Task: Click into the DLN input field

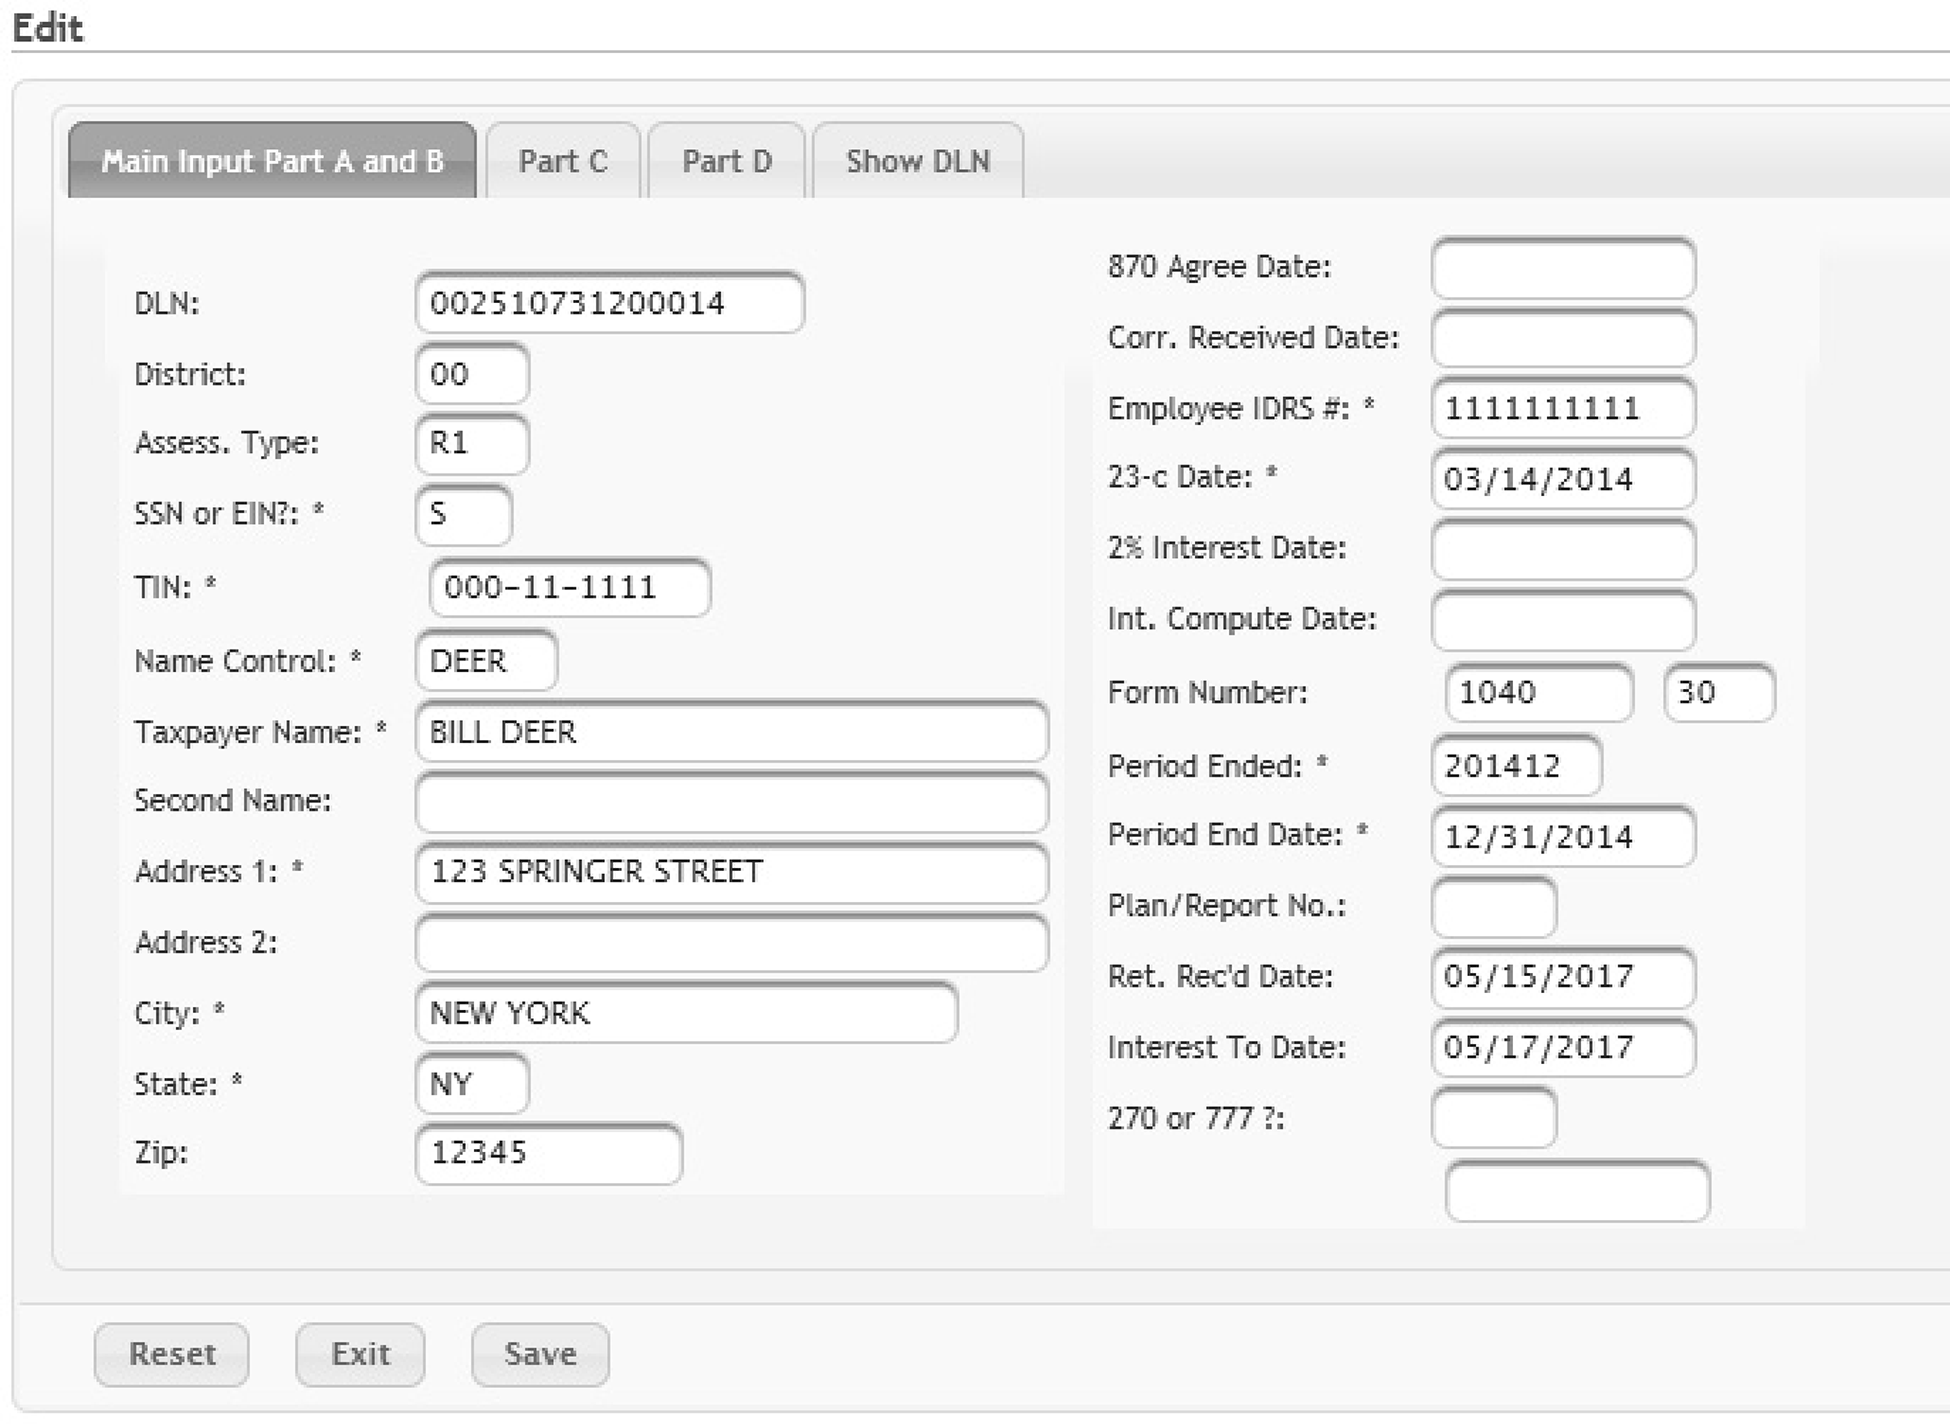Action: click(609, 303)
